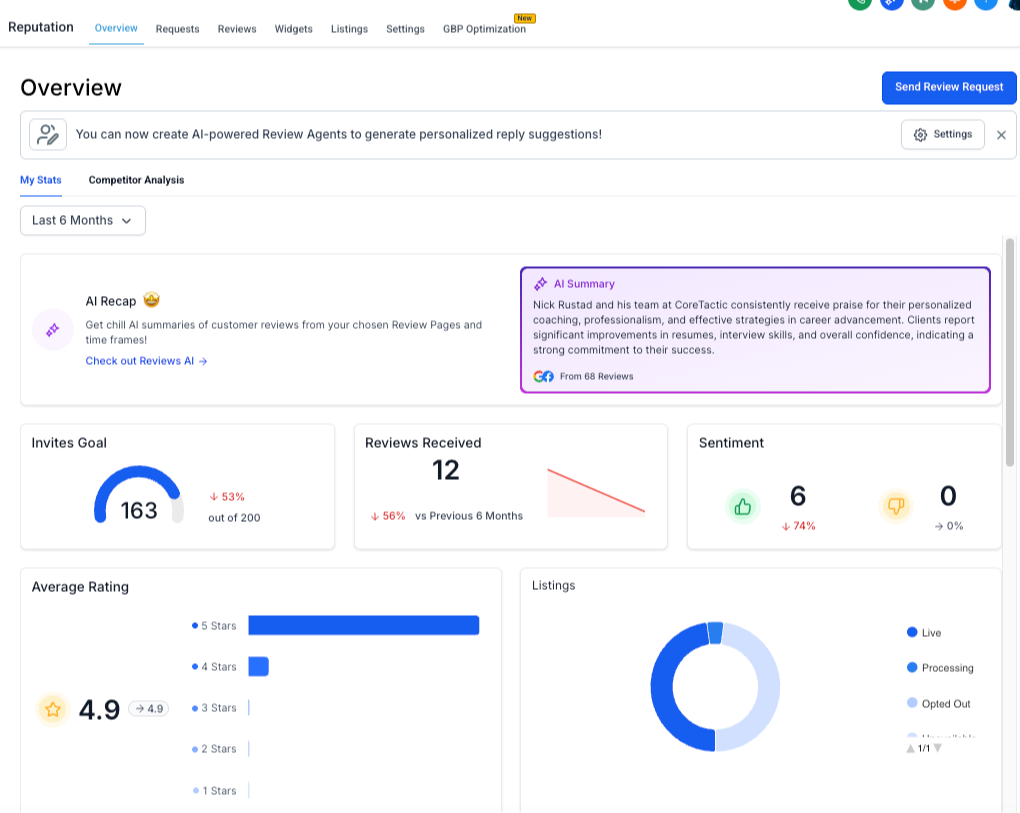Open the Last 6 Months date range dropdown
1020x813 pixels.
(83, 220)
